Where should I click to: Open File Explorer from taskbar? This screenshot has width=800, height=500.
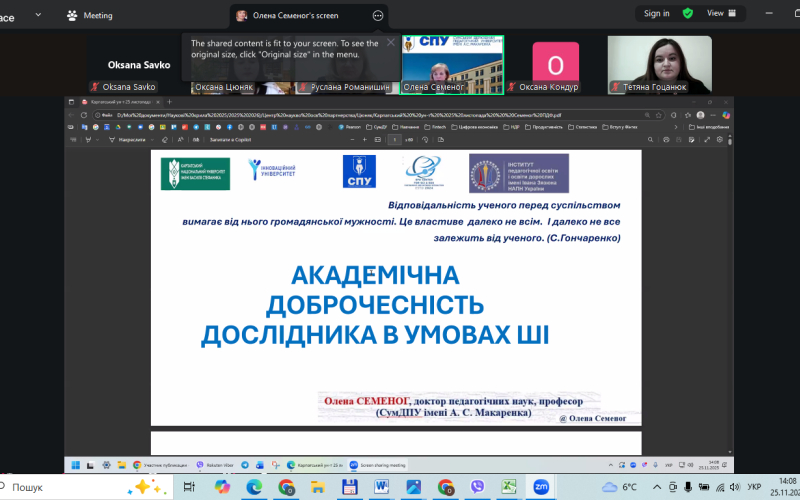(318, 487)
